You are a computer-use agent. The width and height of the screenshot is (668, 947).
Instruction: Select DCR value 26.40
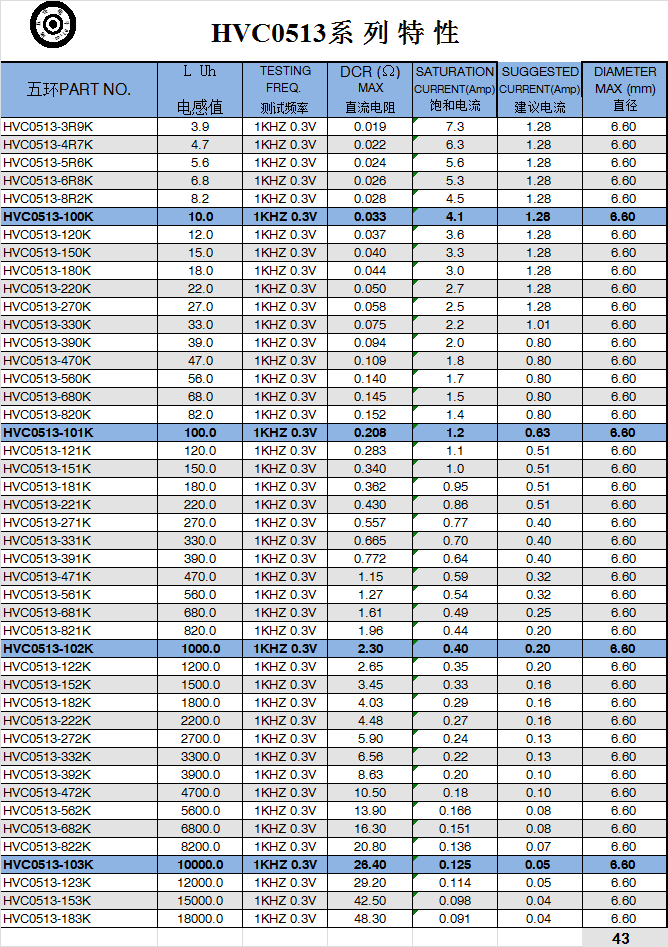370,865
